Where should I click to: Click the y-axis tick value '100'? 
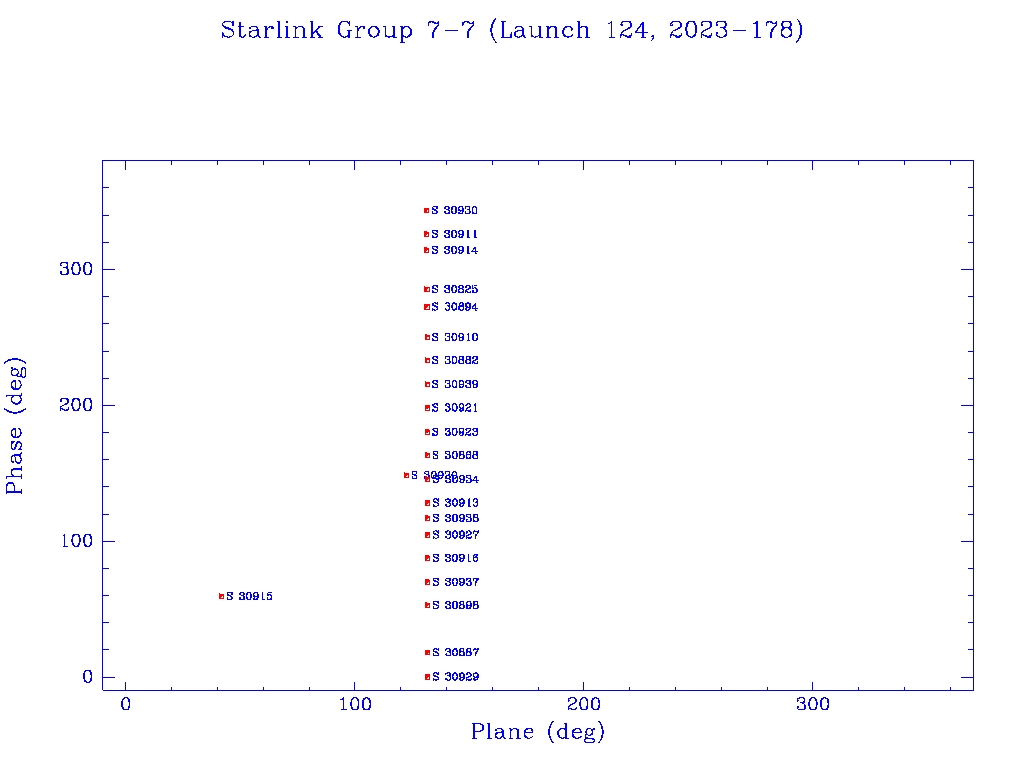coord(76,541)
